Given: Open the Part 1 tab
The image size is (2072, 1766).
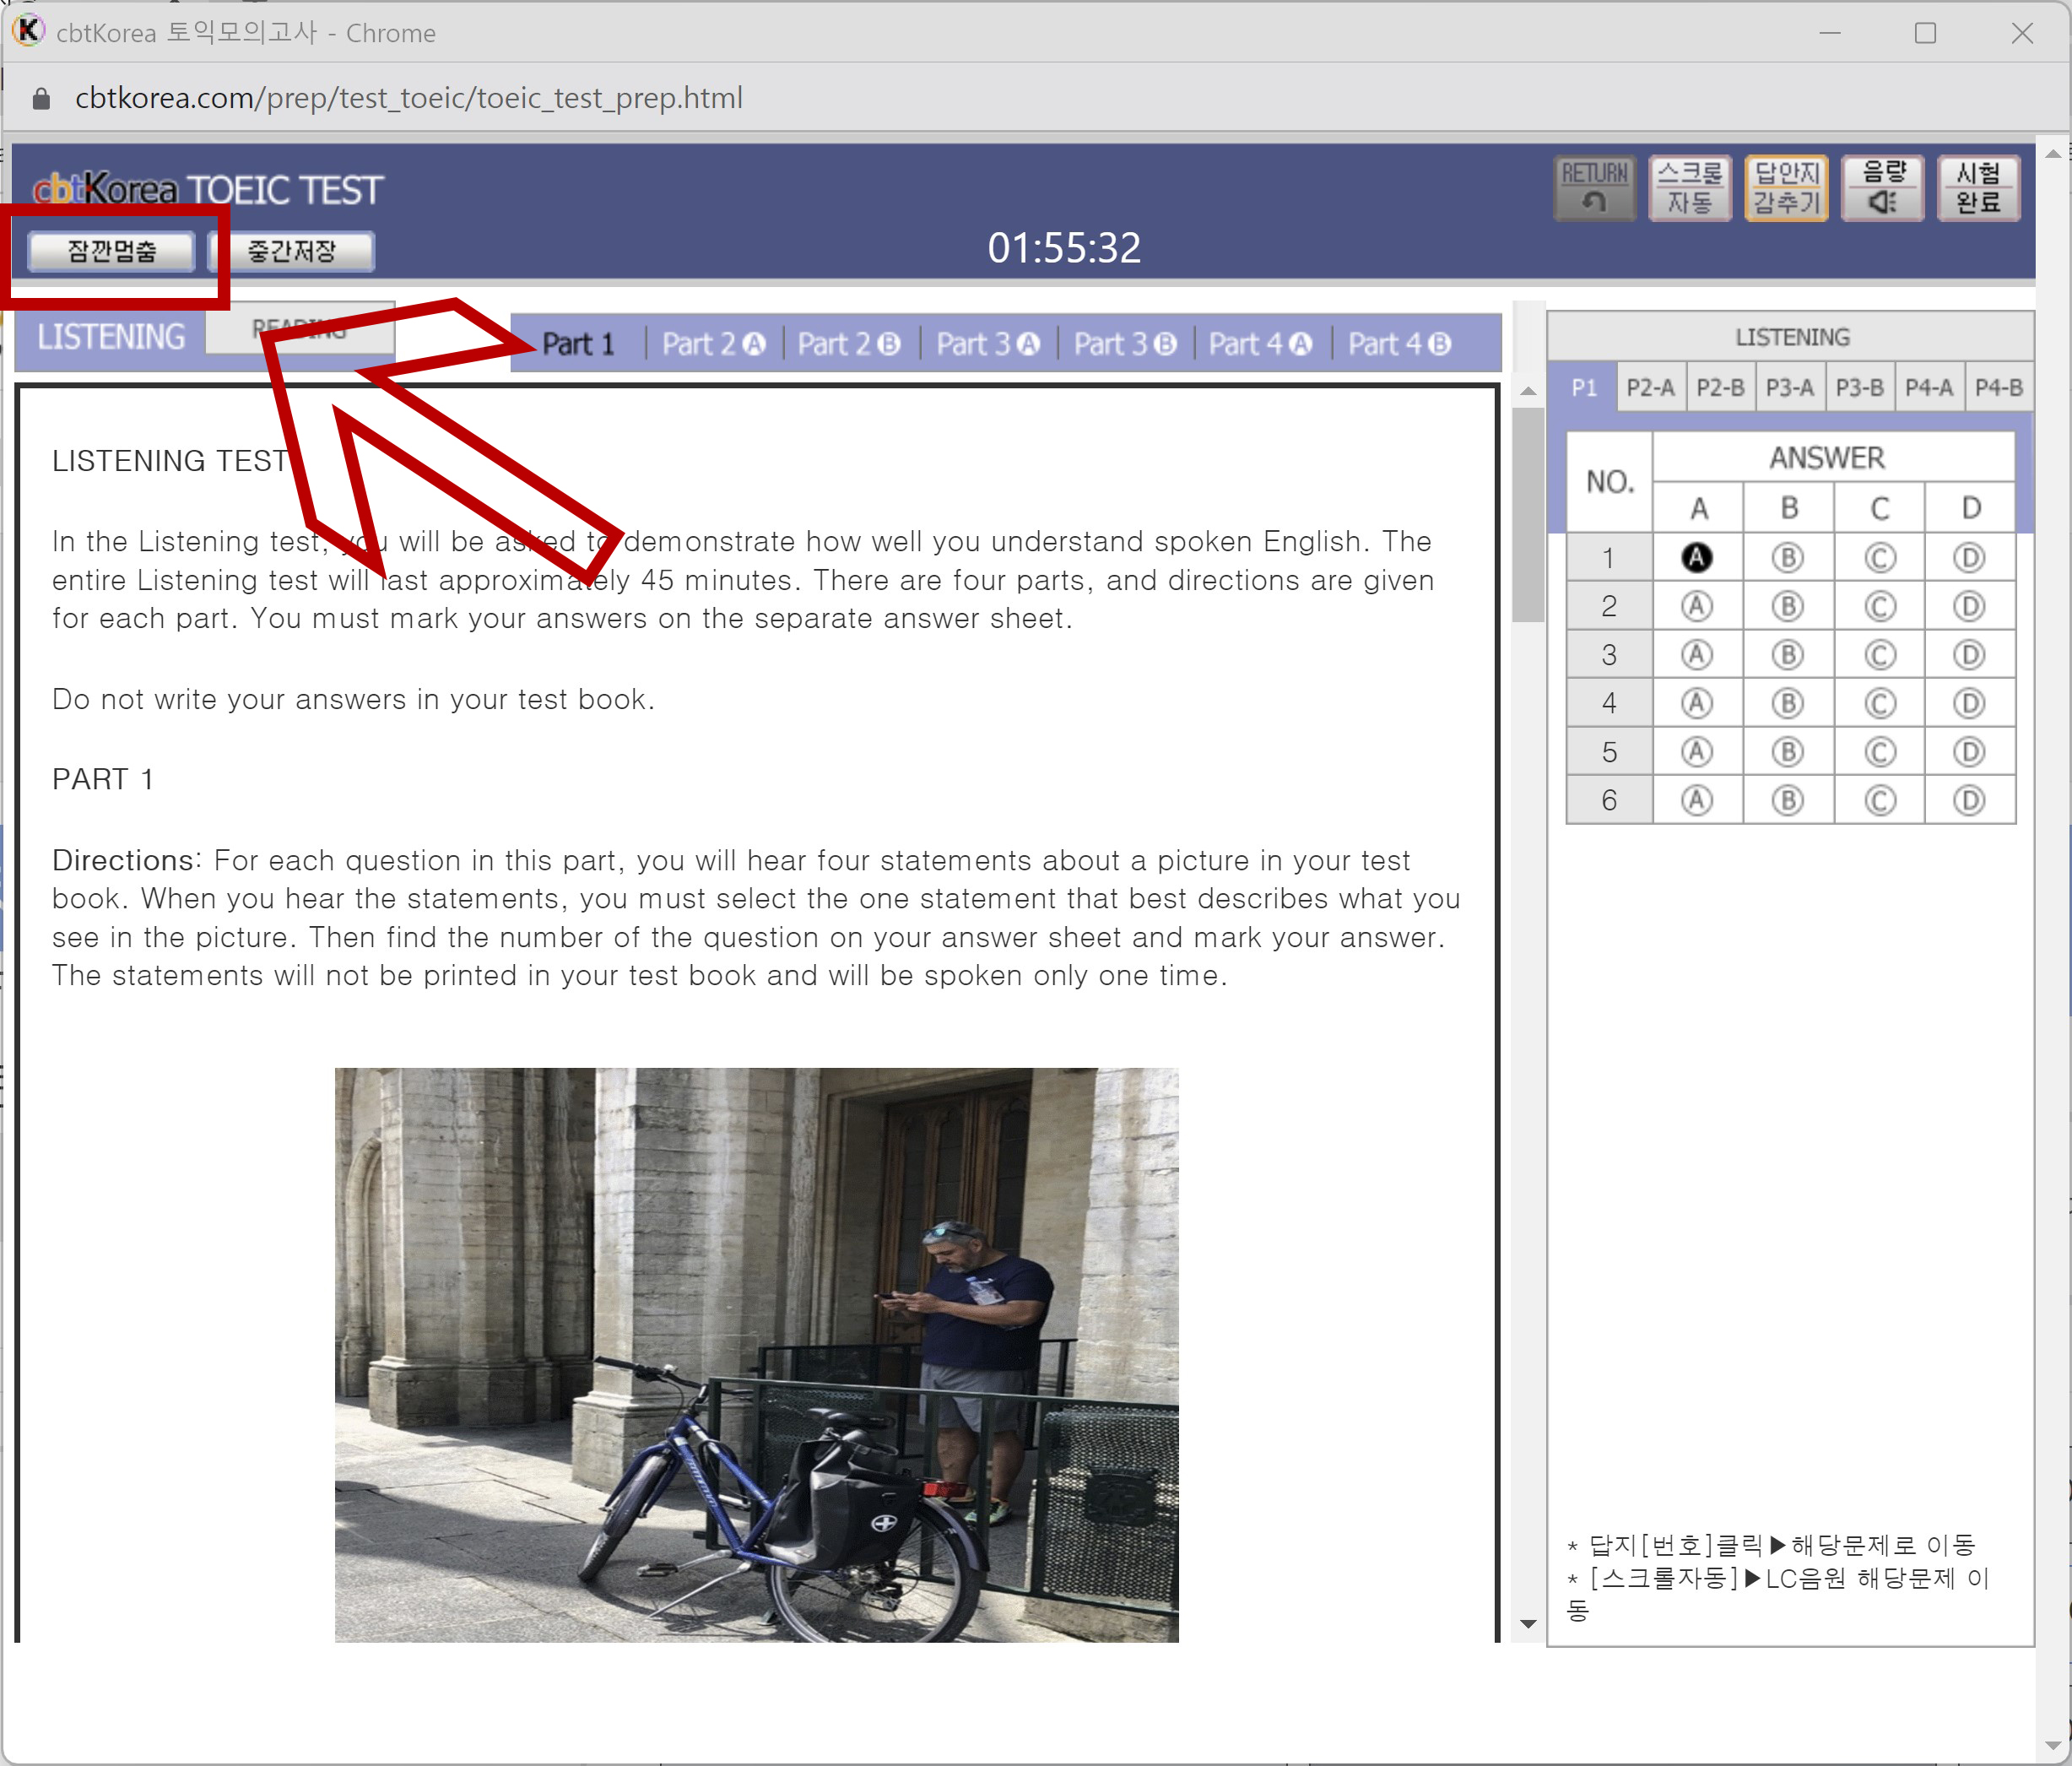Looking at the screenshot, I should (x=578, y=344).
